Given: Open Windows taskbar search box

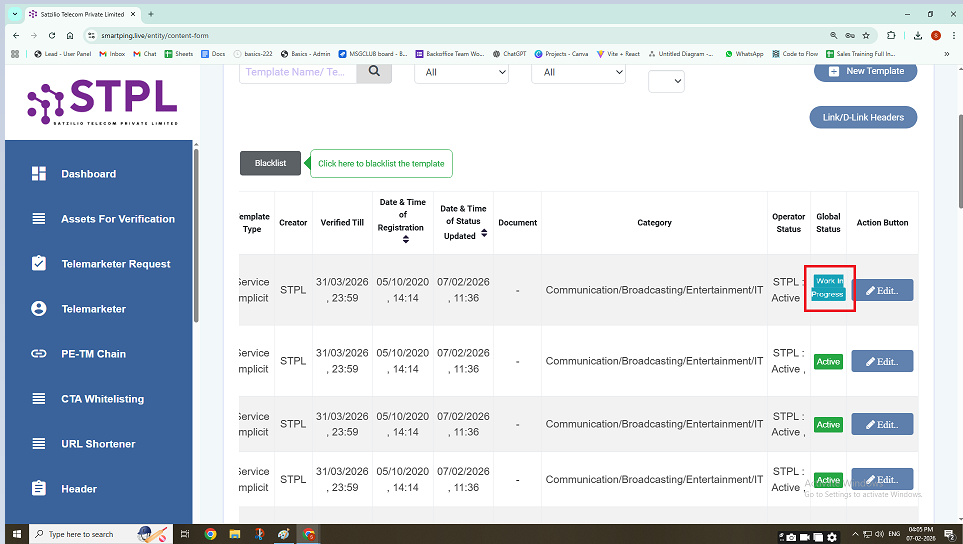Looking at the screenshot, I should [90, 534].
